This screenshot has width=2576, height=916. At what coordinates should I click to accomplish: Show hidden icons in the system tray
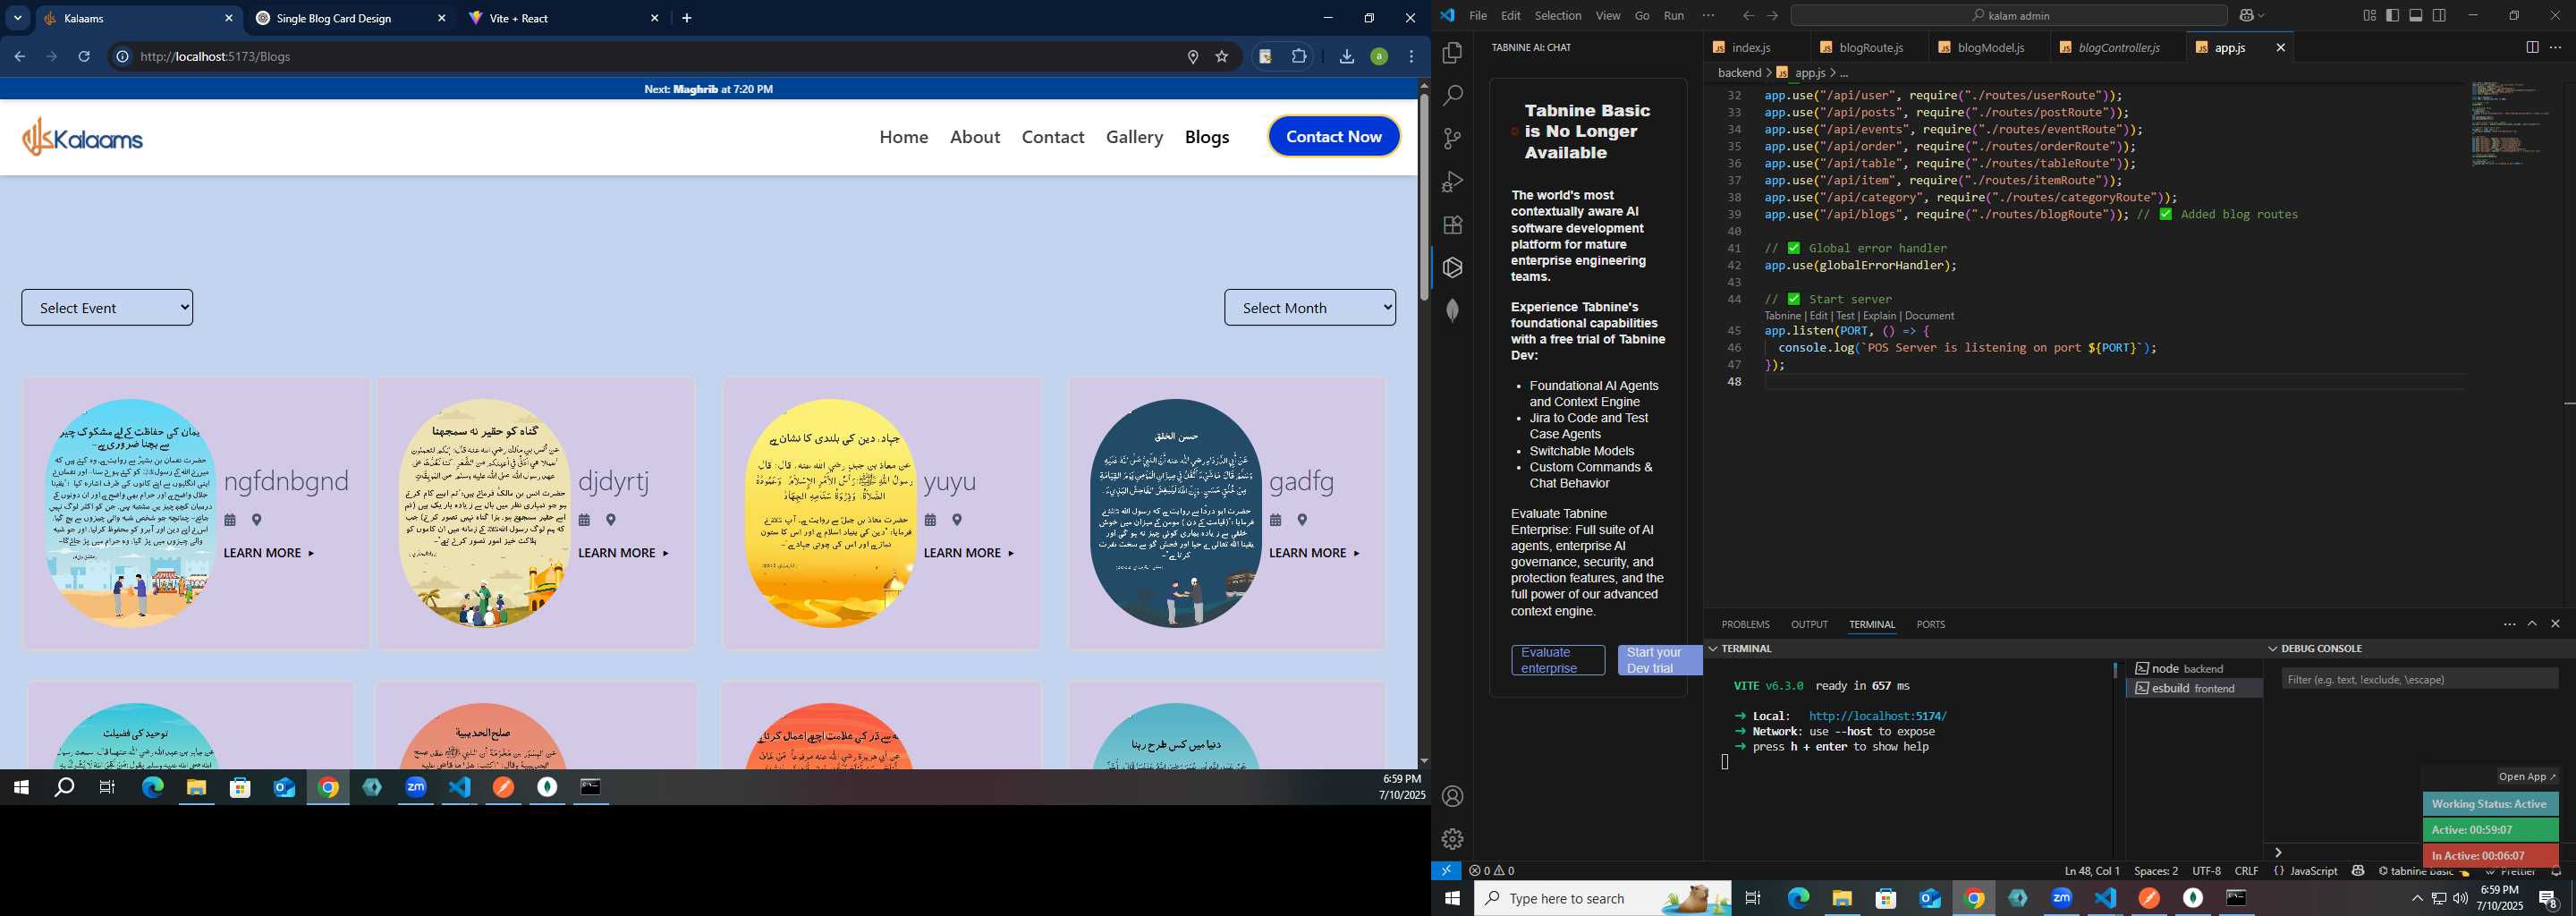click(2417, 899)
